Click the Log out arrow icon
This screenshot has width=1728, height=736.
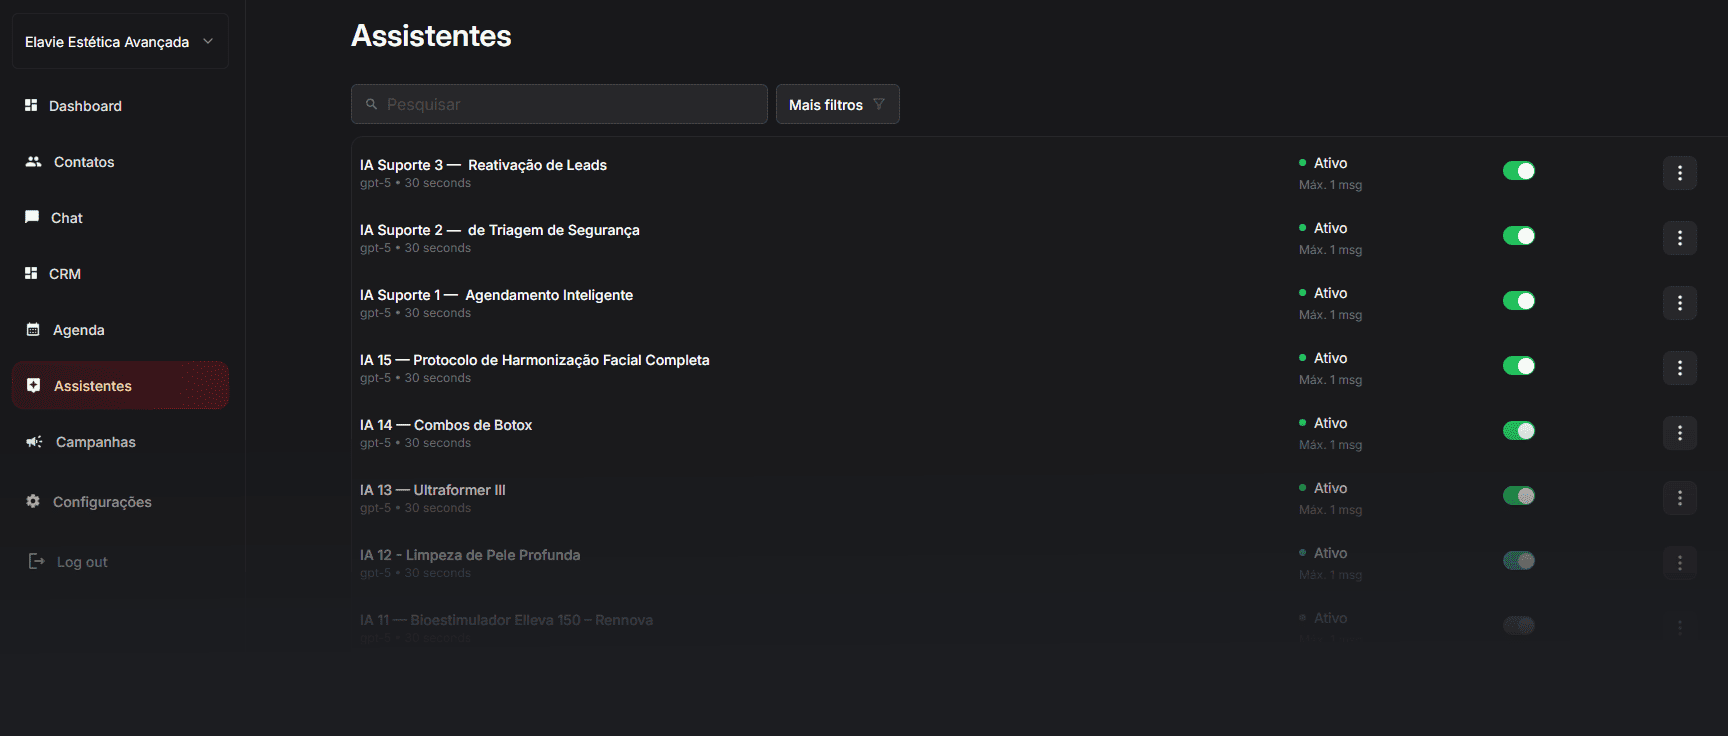(x=36, y=561)
